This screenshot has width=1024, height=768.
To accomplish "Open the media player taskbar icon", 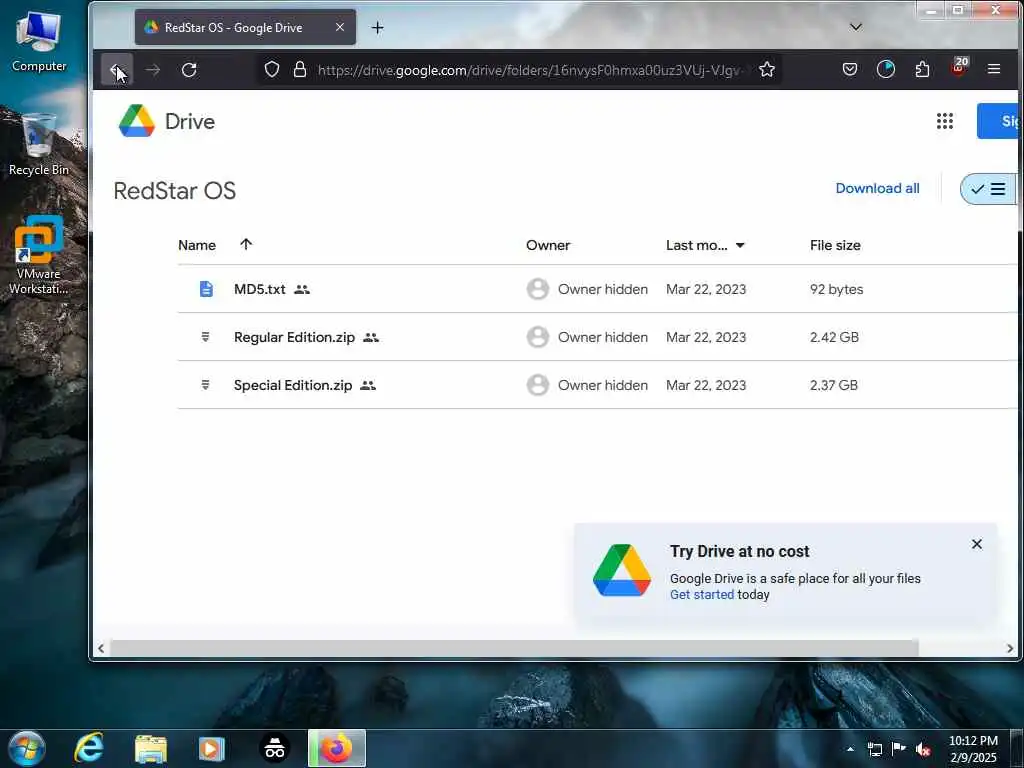I will pos(211,748).
